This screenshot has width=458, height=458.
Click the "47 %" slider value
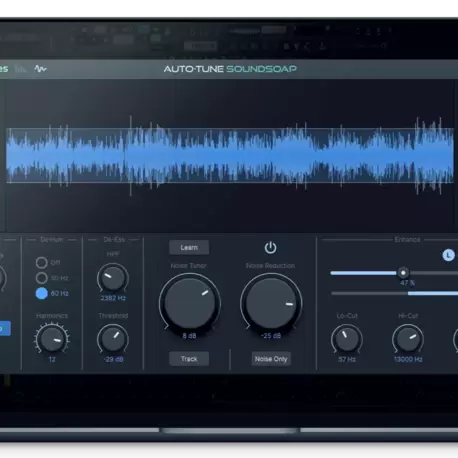point(407,283)
